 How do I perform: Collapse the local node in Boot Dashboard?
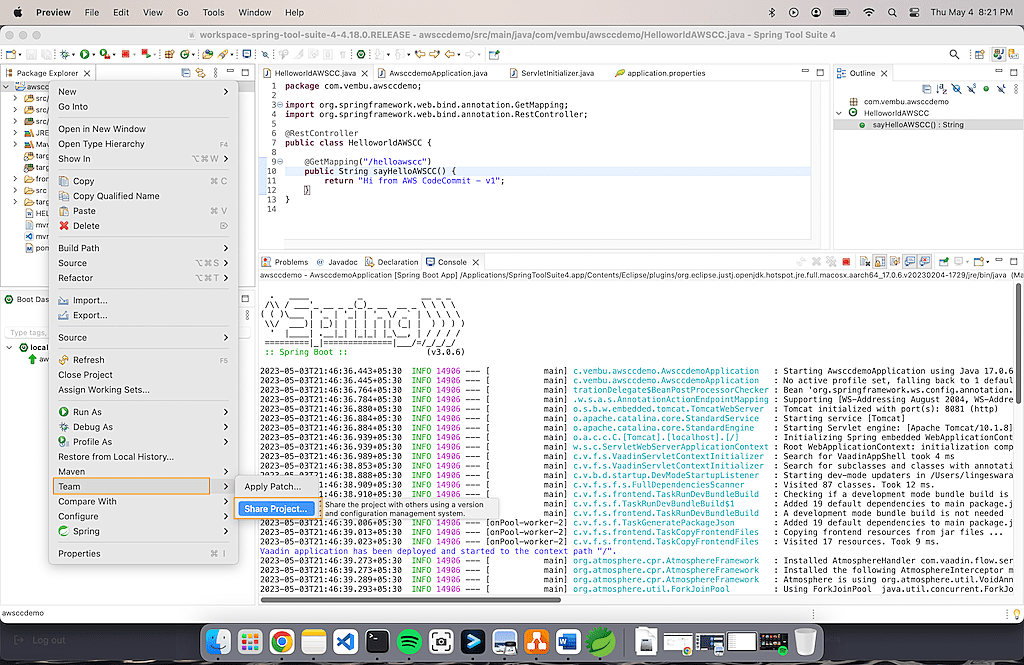tap(9, 348)
